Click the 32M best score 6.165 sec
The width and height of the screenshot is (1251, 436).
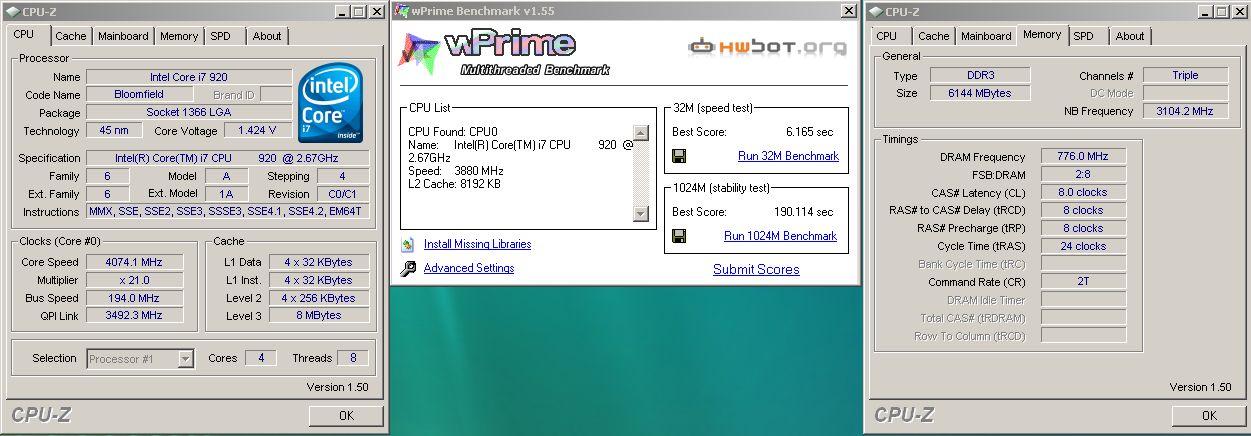(809, 132)
